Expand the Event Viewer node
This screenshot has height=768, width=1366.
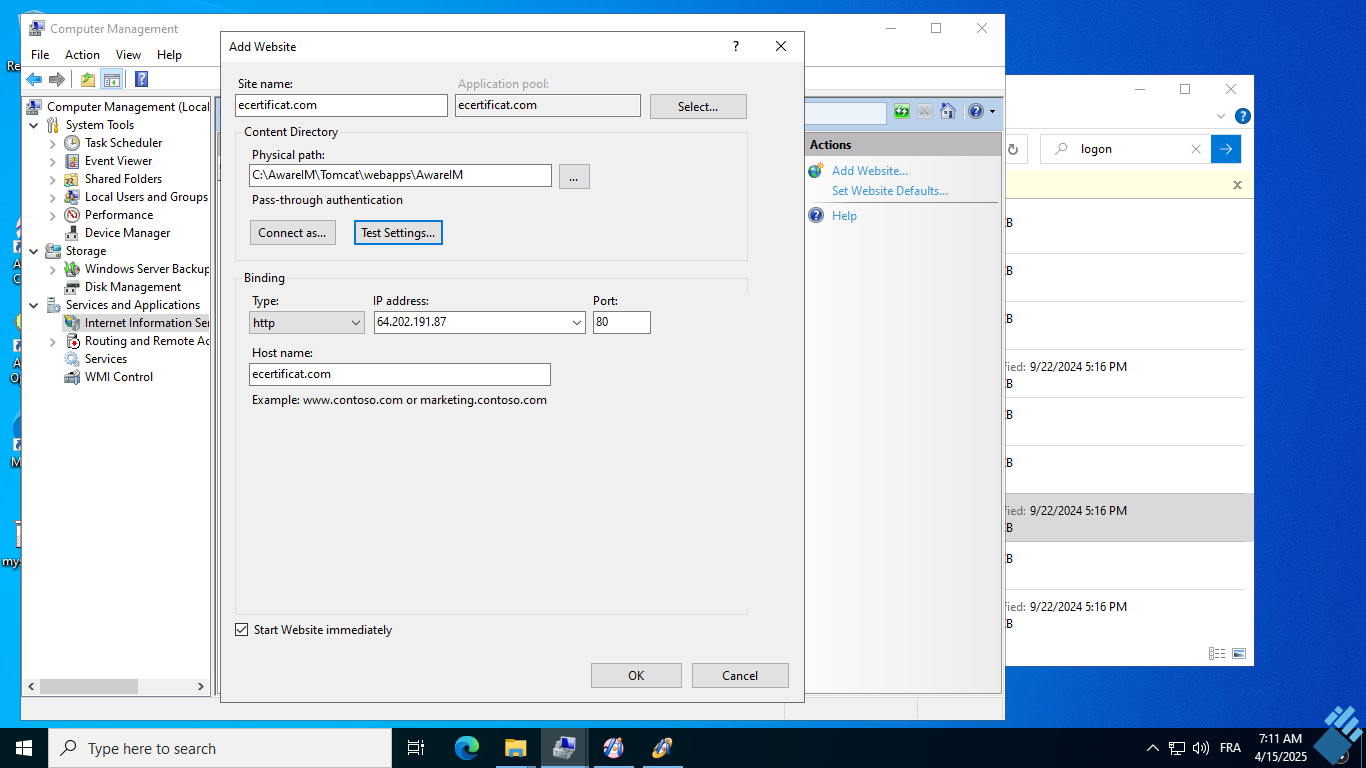point(53,161)
